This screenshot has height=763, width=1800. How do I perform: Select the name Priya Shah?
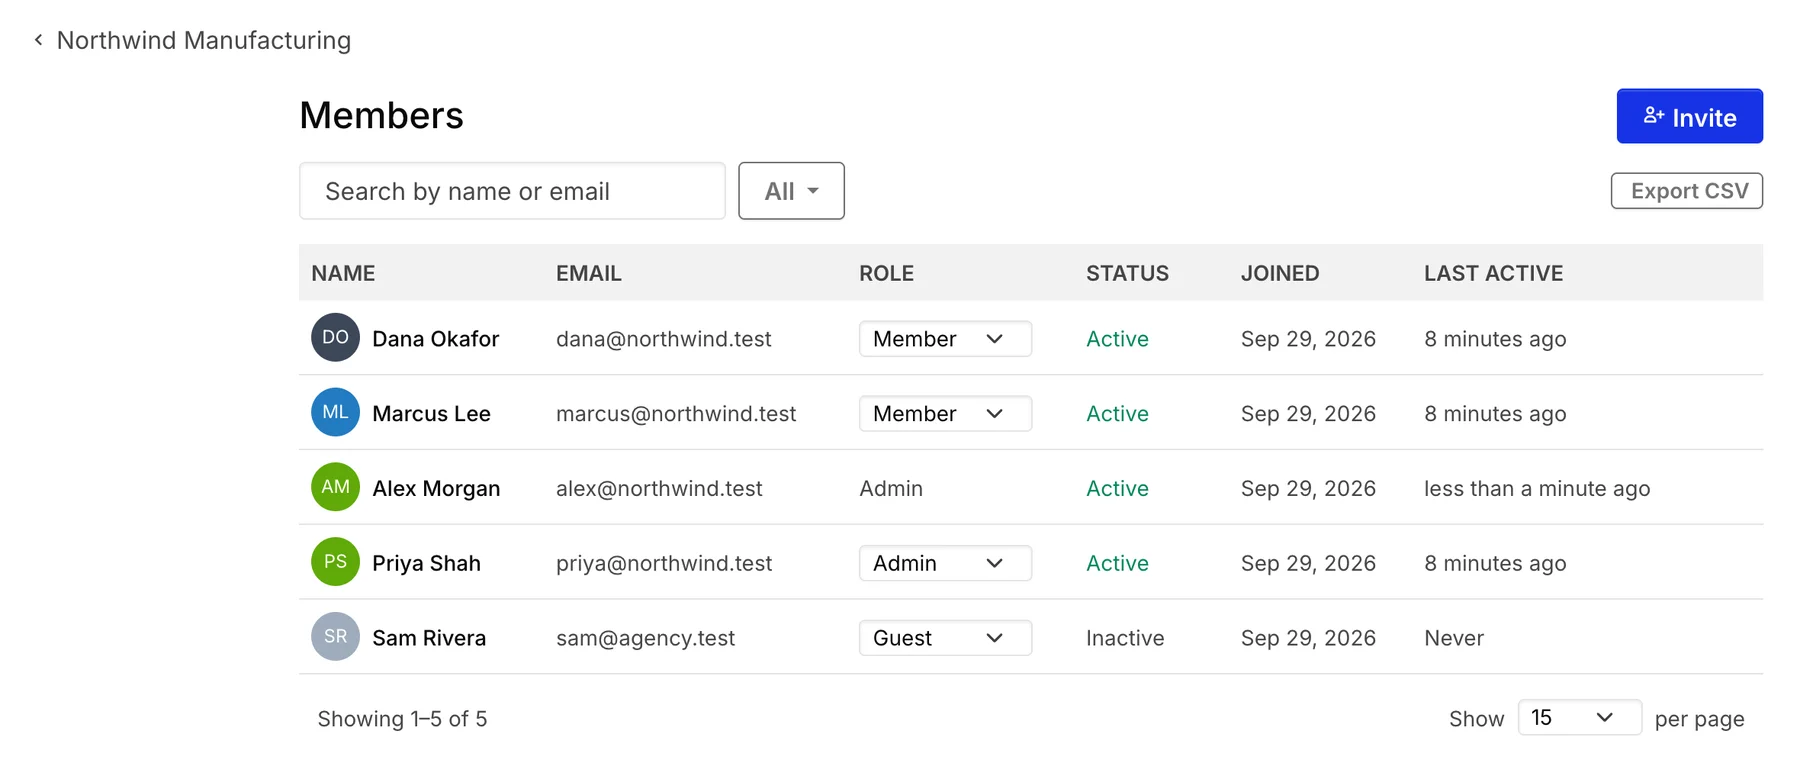point(426,563)
